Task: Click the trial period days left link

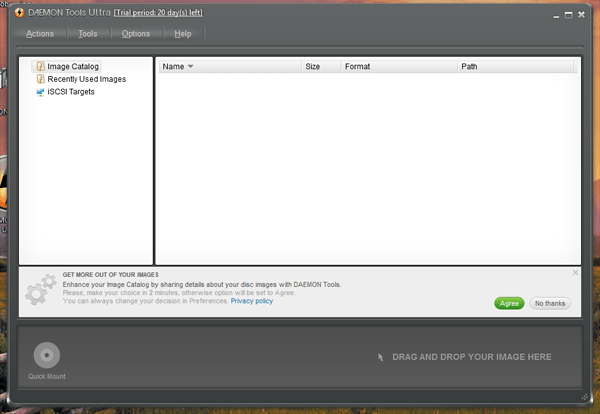Action: tap(158, 13)
